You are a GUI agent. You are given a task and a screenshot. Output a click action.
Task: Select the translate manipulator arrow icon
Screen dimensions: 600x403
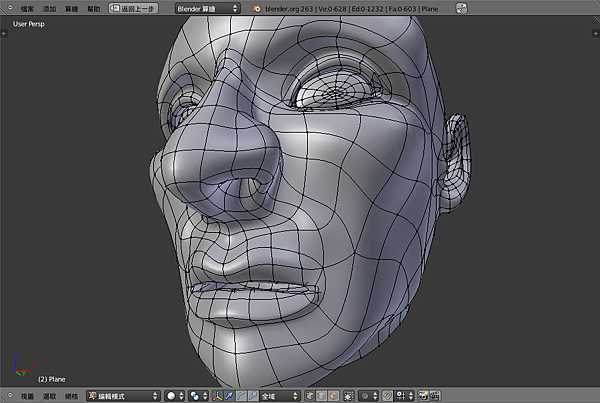(x=228, y=396)
